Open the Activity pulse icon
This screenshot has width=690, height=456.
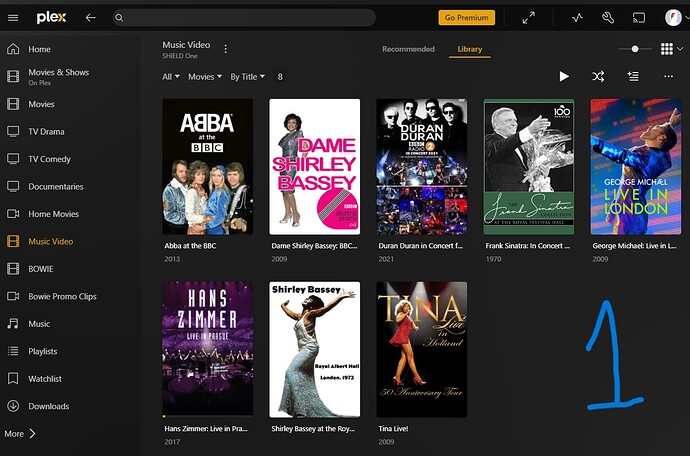577,18
